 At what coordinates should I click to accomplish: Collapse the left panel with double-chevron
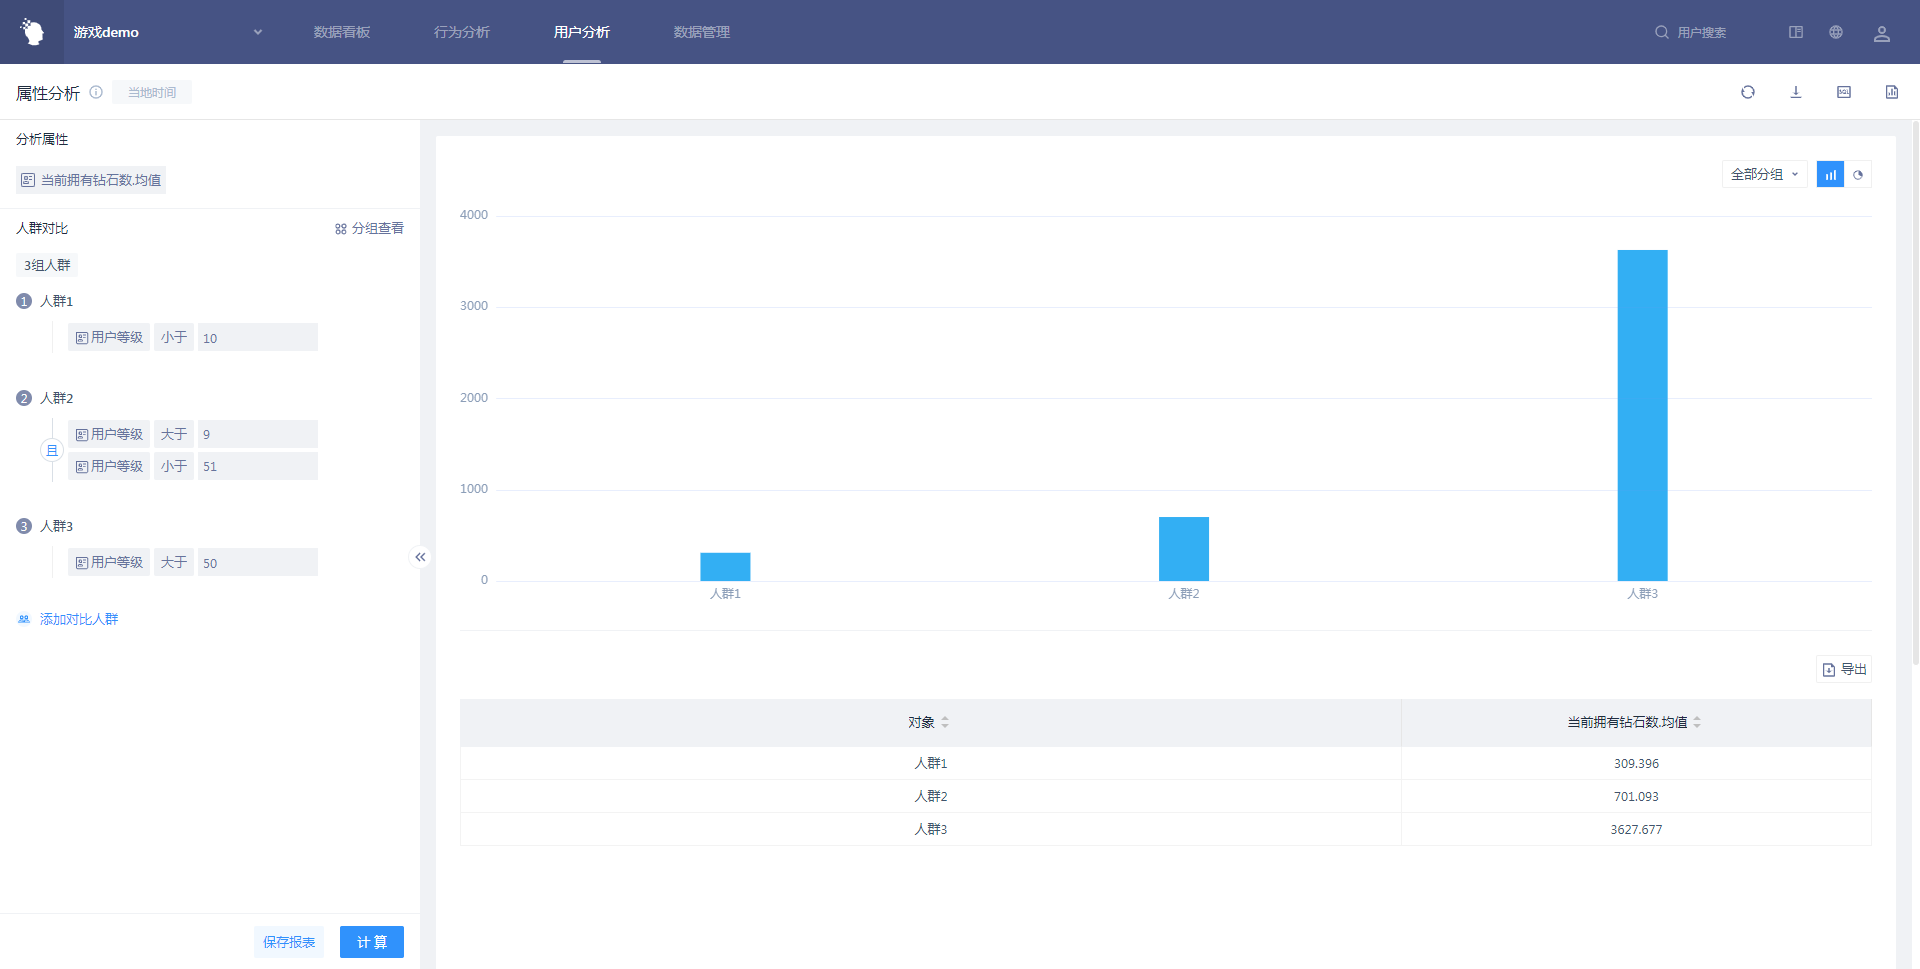tap(420, 557)
